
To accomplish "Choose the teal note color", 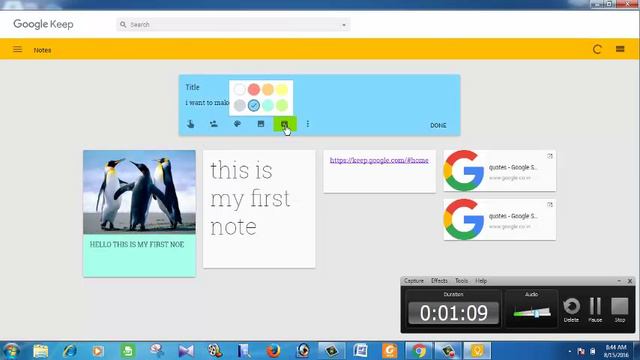I will pyautogui.click(x=268, y=105).
